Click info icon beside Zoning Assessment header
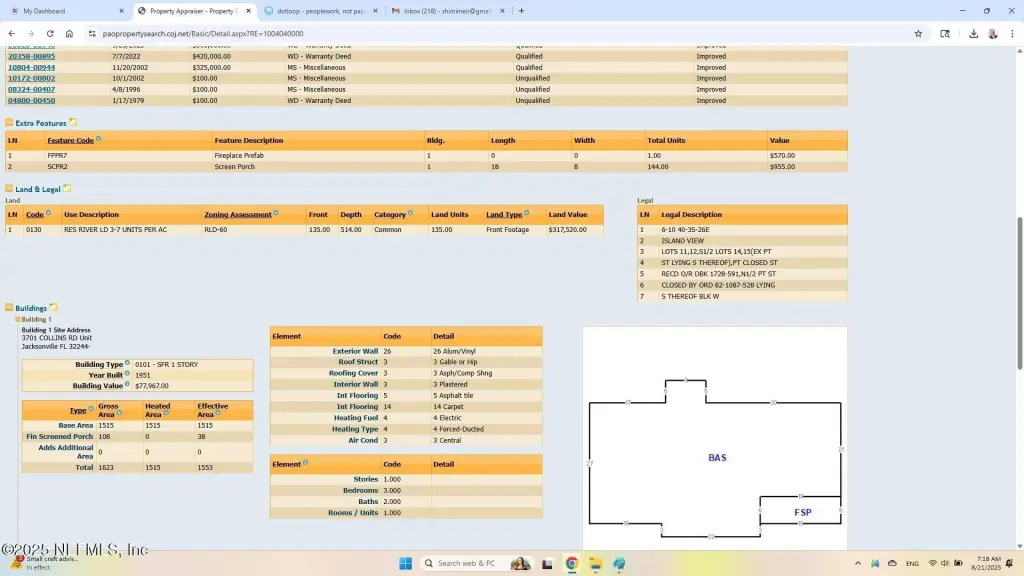 click(x=276, y=213)
